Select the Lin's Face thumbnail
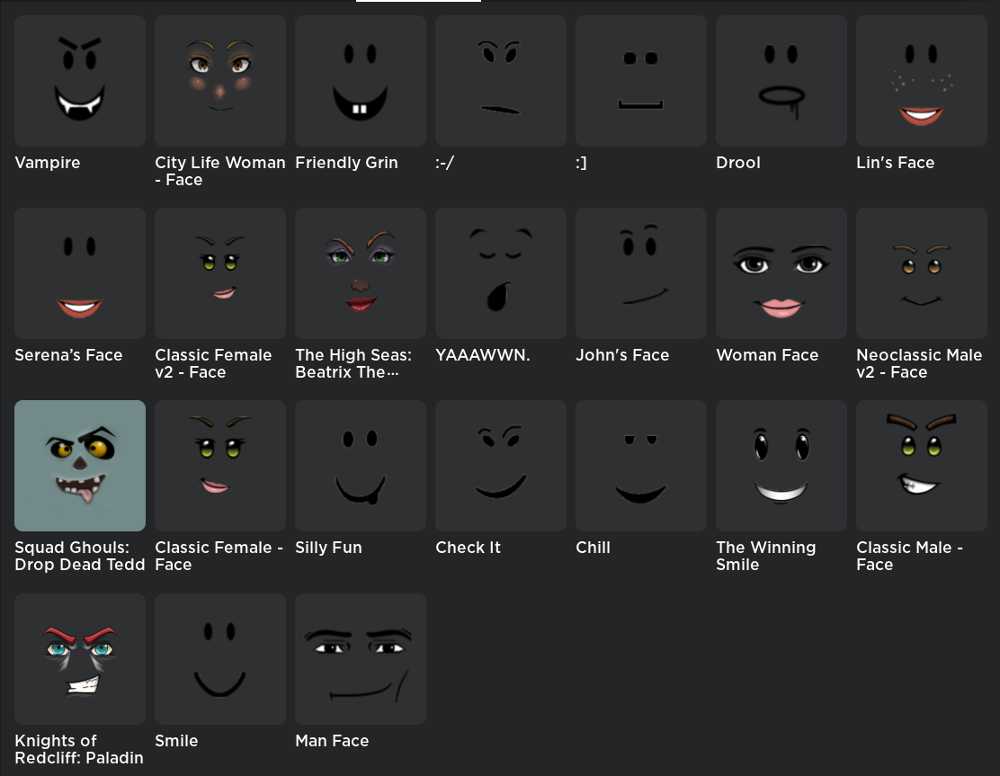This screenshot has height=776, width=1000. pos(922,81)
